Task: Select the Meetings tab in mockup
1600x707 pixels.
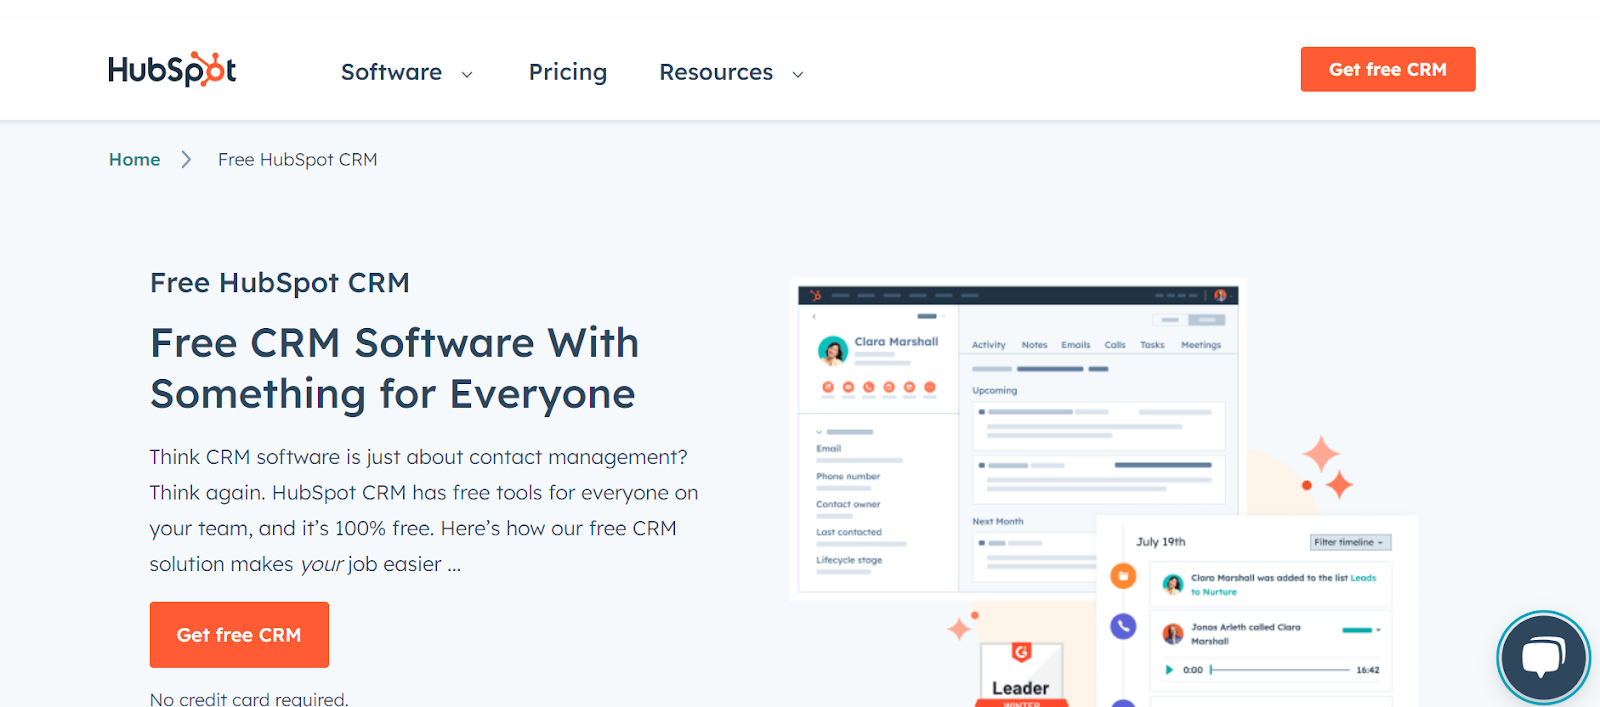Action: tap(1201, 345)
